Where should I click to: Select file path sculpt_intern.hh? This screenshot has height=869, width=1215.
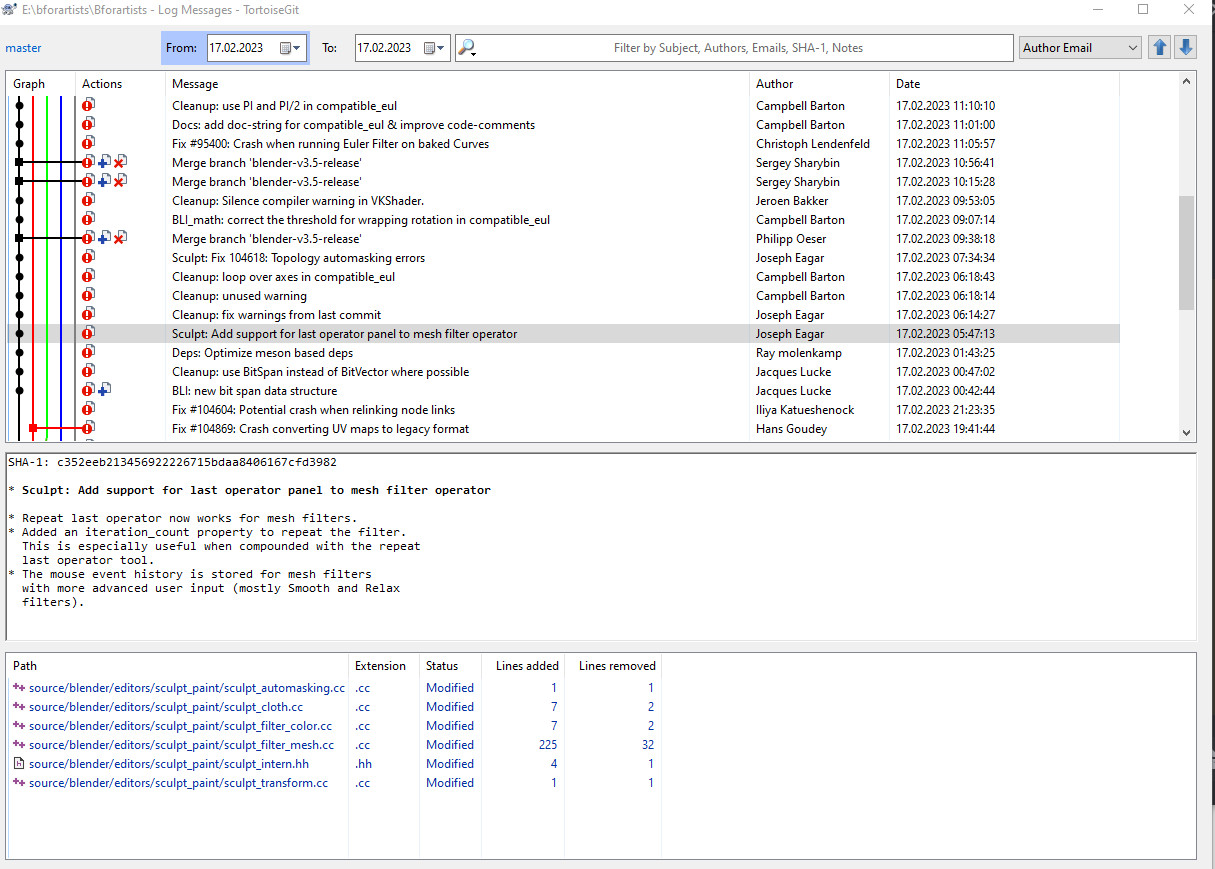click(x=168, y=764)
